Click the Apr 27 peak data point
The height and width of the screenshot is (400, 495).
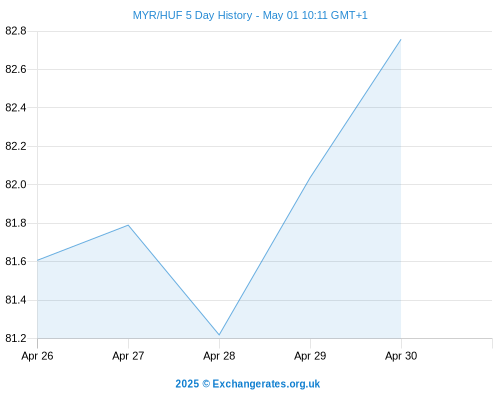point(128,225)
